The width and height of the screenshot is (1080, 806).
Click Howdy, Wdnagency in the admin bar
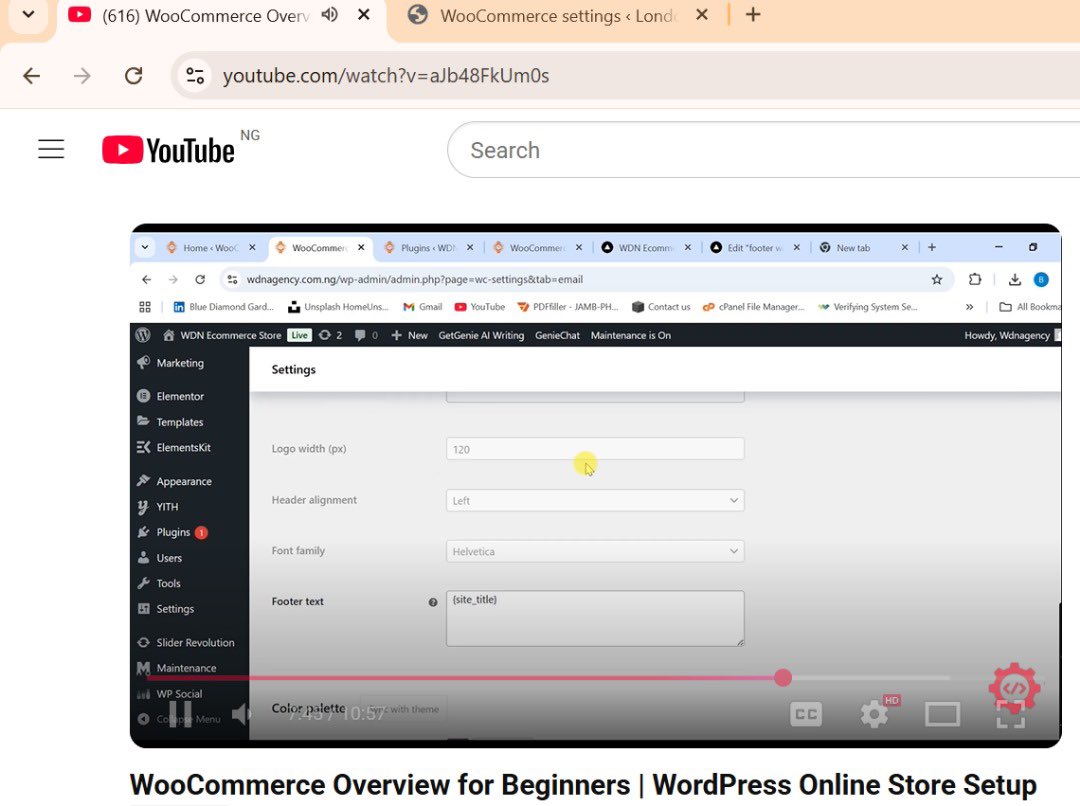coord(1007,335)
